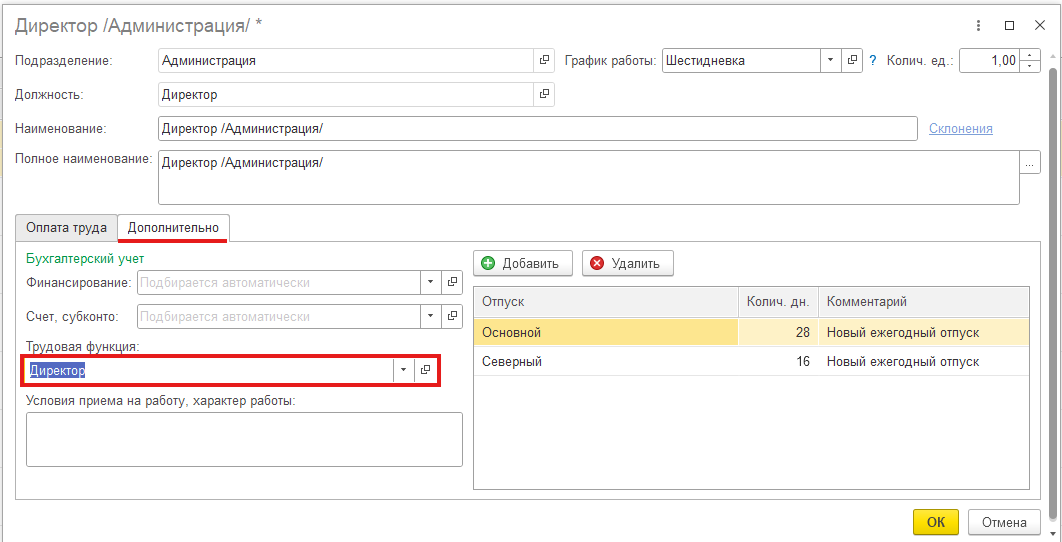Screen dimensions: 1062x542
Task: Switch to the Оплата труда tab
Action: click(x=66, y=228)
